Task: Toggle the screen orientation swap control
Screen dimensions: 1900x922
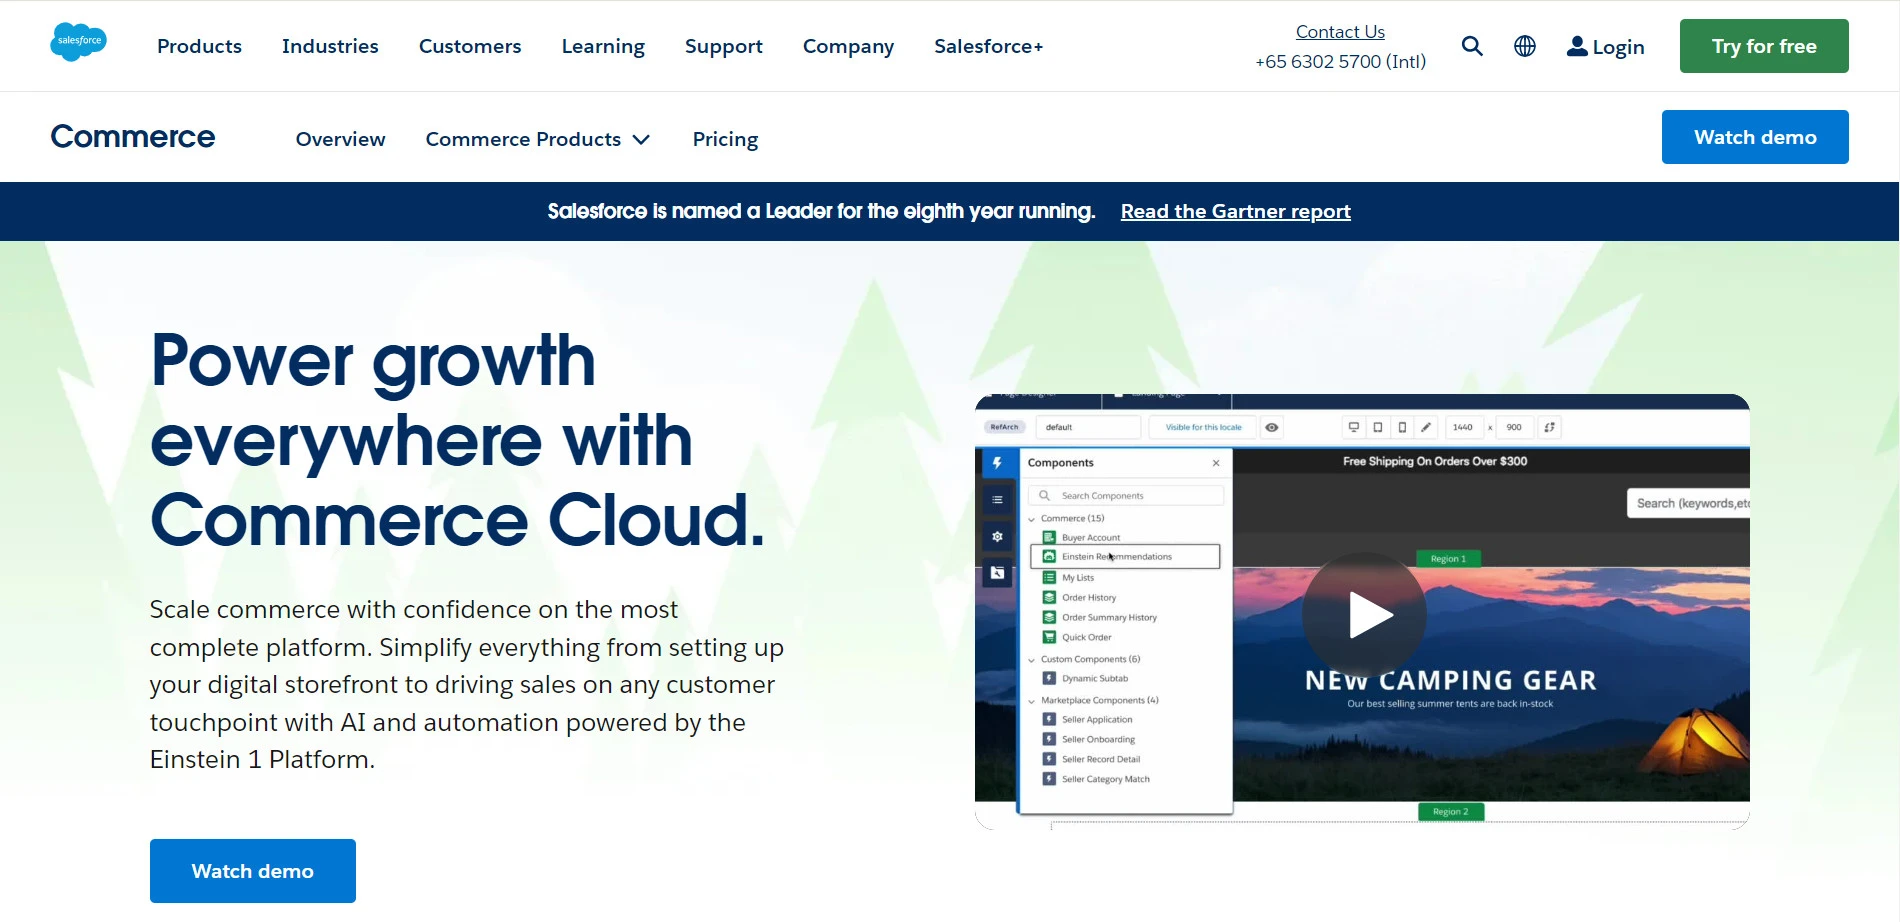Action: (x=1549, y=427)
